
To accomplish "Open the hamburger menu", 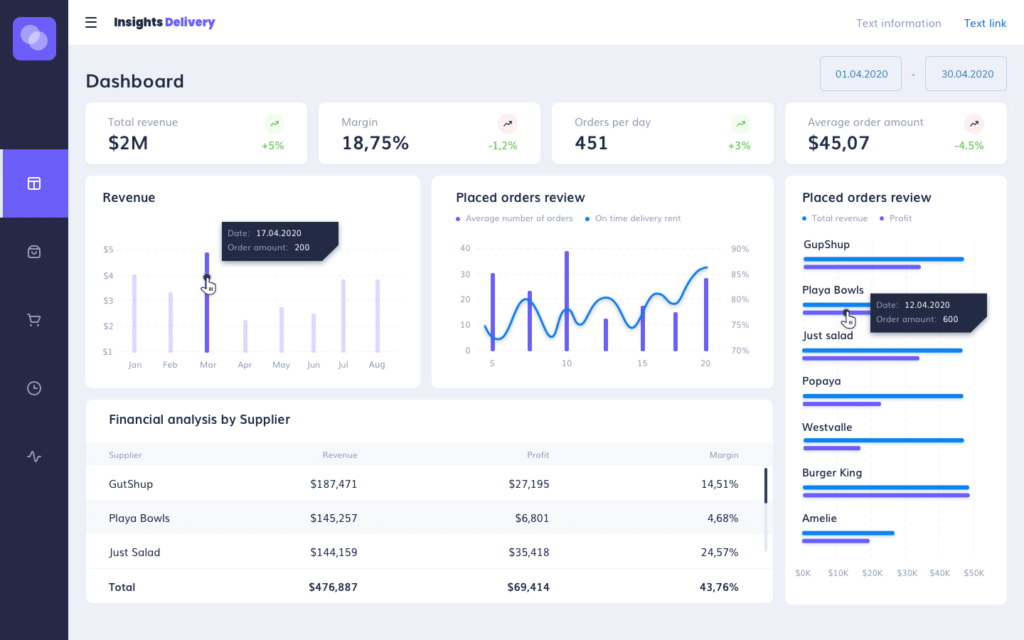I will [x=91, y=22].
